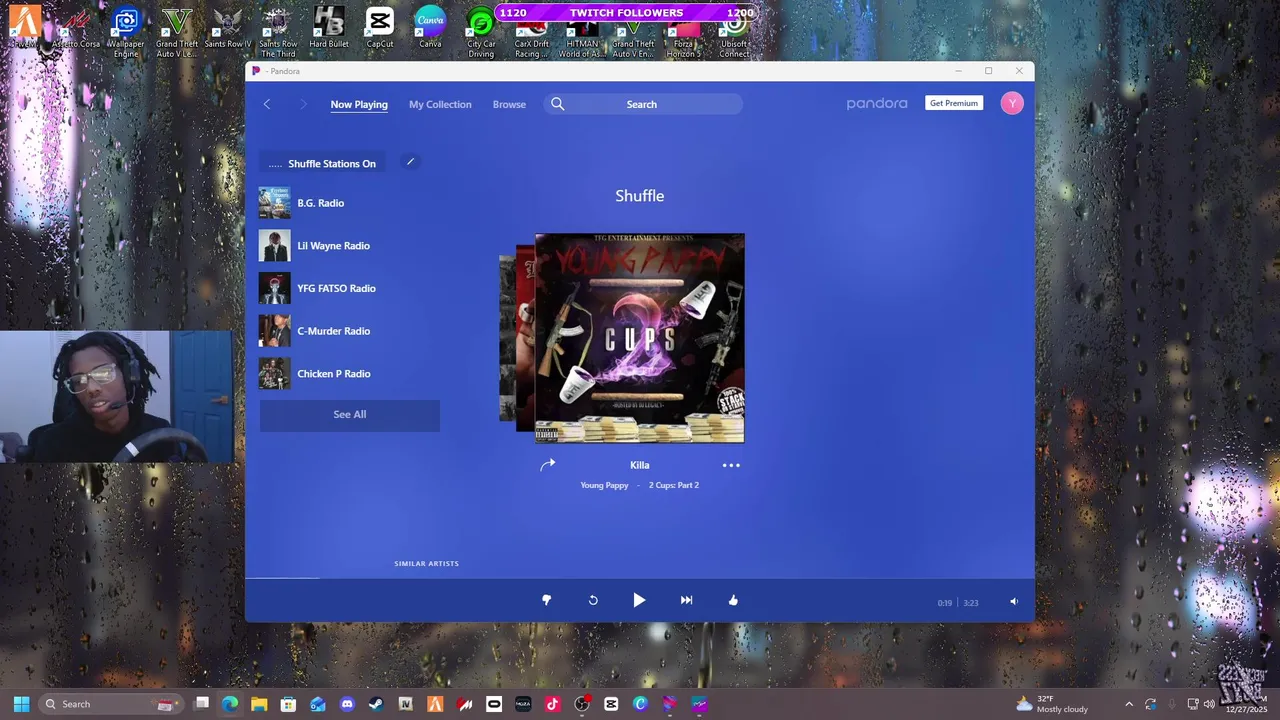Click the search magnifier icon in Pandora
The height and width of the screenshot is (720, 1280).
coord(558,104)
